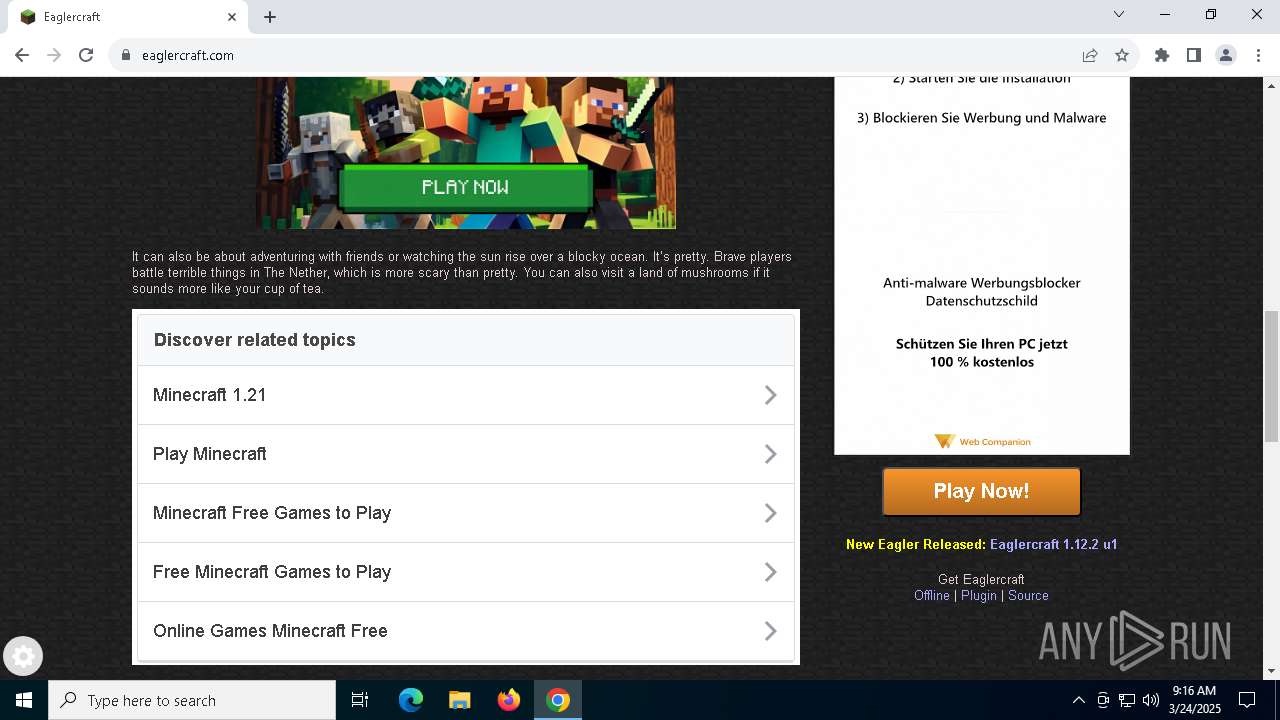
Task: Open the Chrome profile avatar
Action: click(1226, 55)
